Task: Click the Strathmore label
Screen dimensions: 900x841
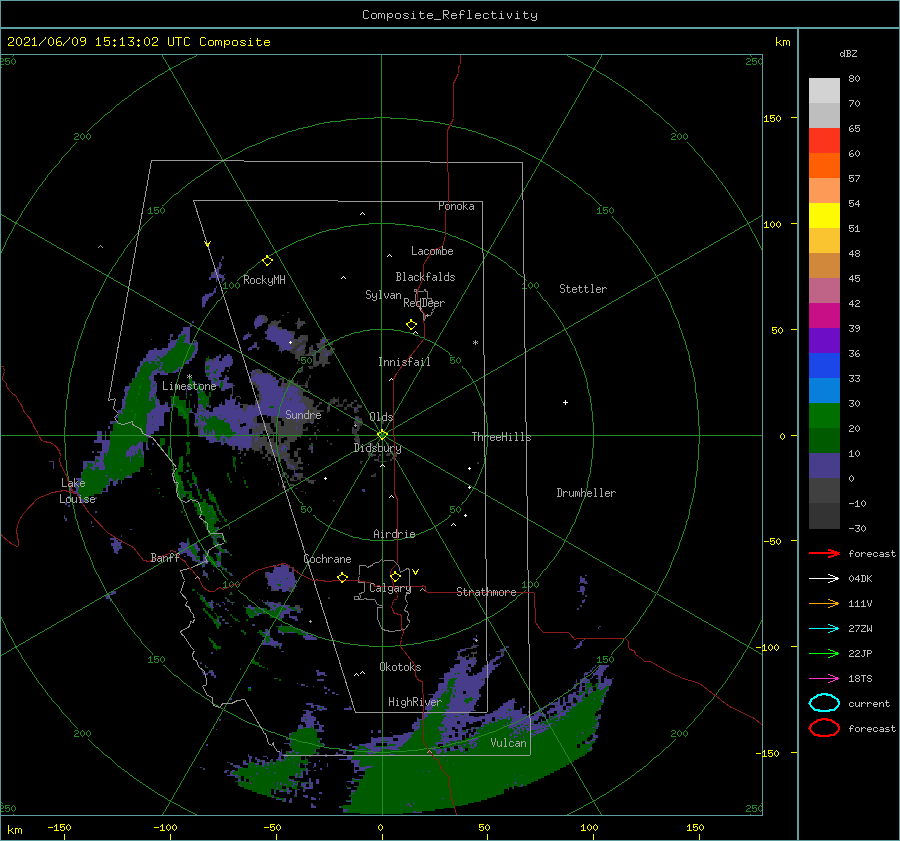Action: click(486, 592)
